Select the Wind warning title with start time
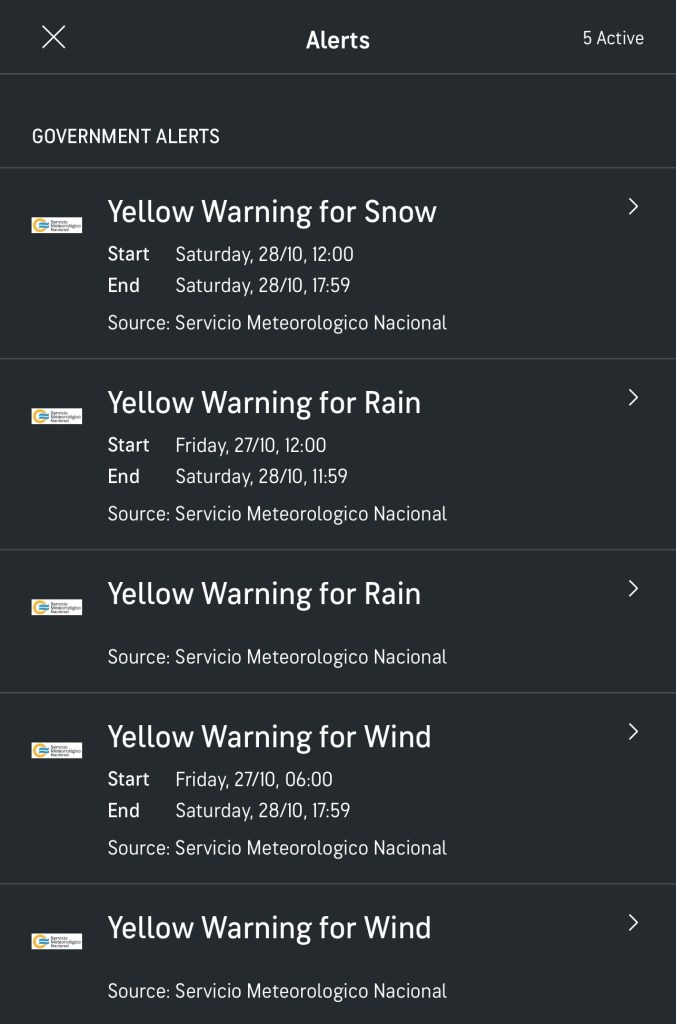676x1024 pixels. point(269,737)
